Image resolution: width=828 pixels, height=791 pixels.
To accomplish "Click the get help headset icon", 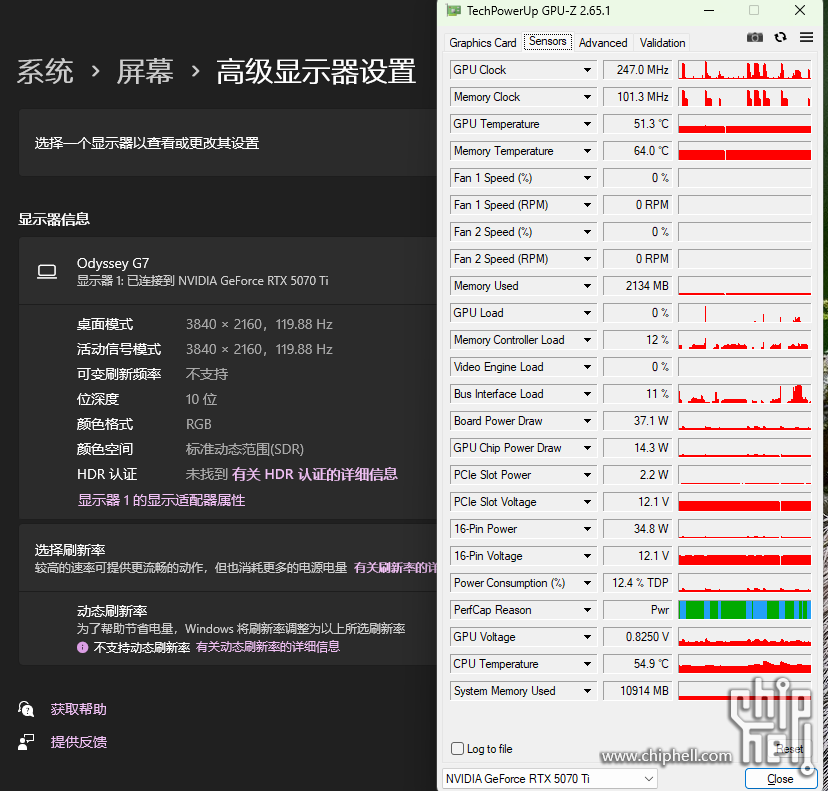I will [x=26, y=709].
